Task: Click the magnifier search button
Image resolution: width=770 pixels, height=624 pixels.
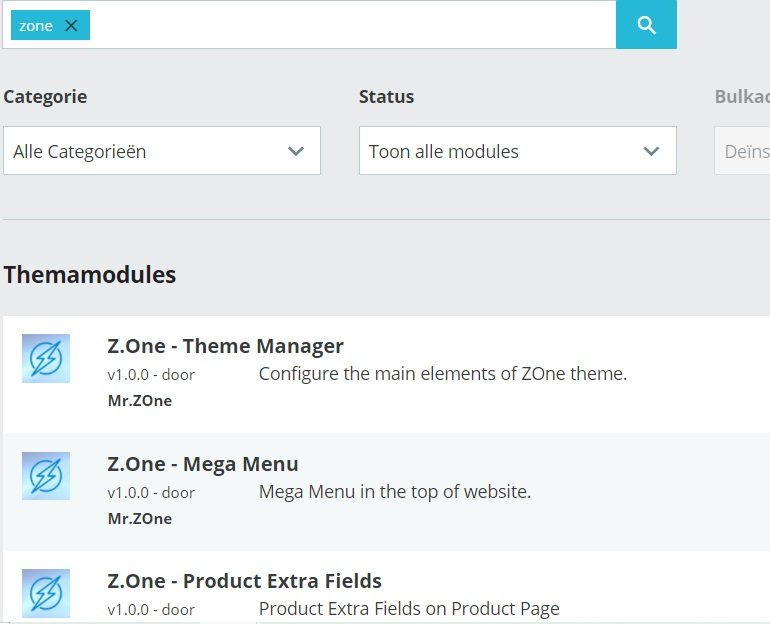Action: [646, 25]
